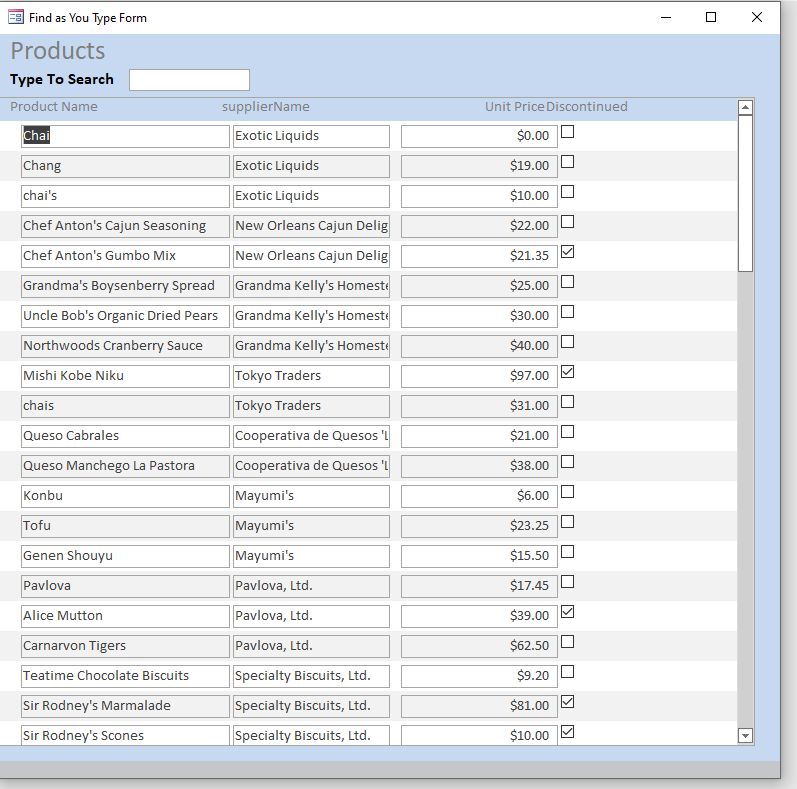This screenshot has width=797, height=789.
Task: Maximize the Find as You Type Form window
Action: pyautogui.click(x=711, y=17)
